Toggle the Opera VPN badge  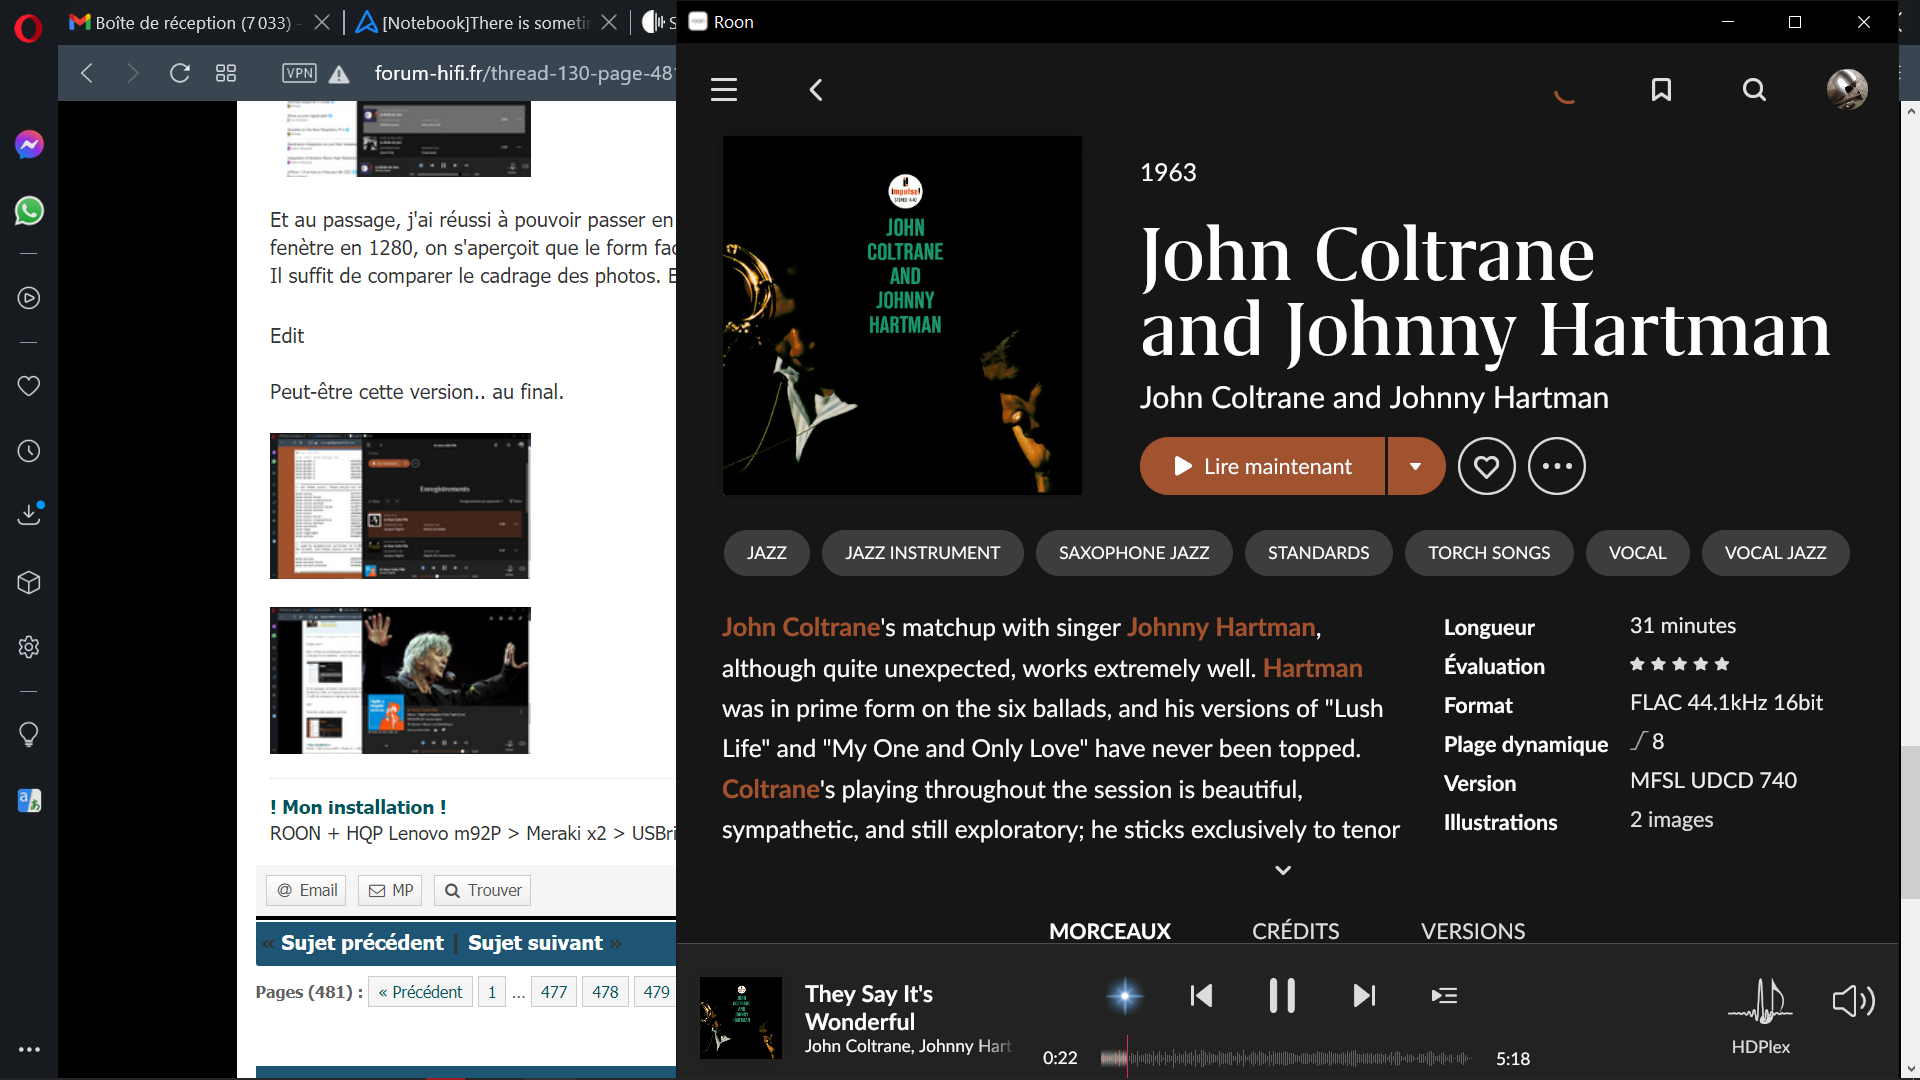[299, 73]
